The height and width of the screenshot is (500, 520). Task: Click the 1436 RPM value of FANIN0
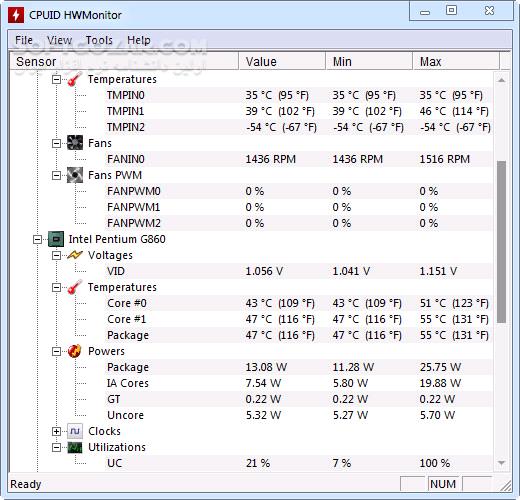click(x=271, y=159)
